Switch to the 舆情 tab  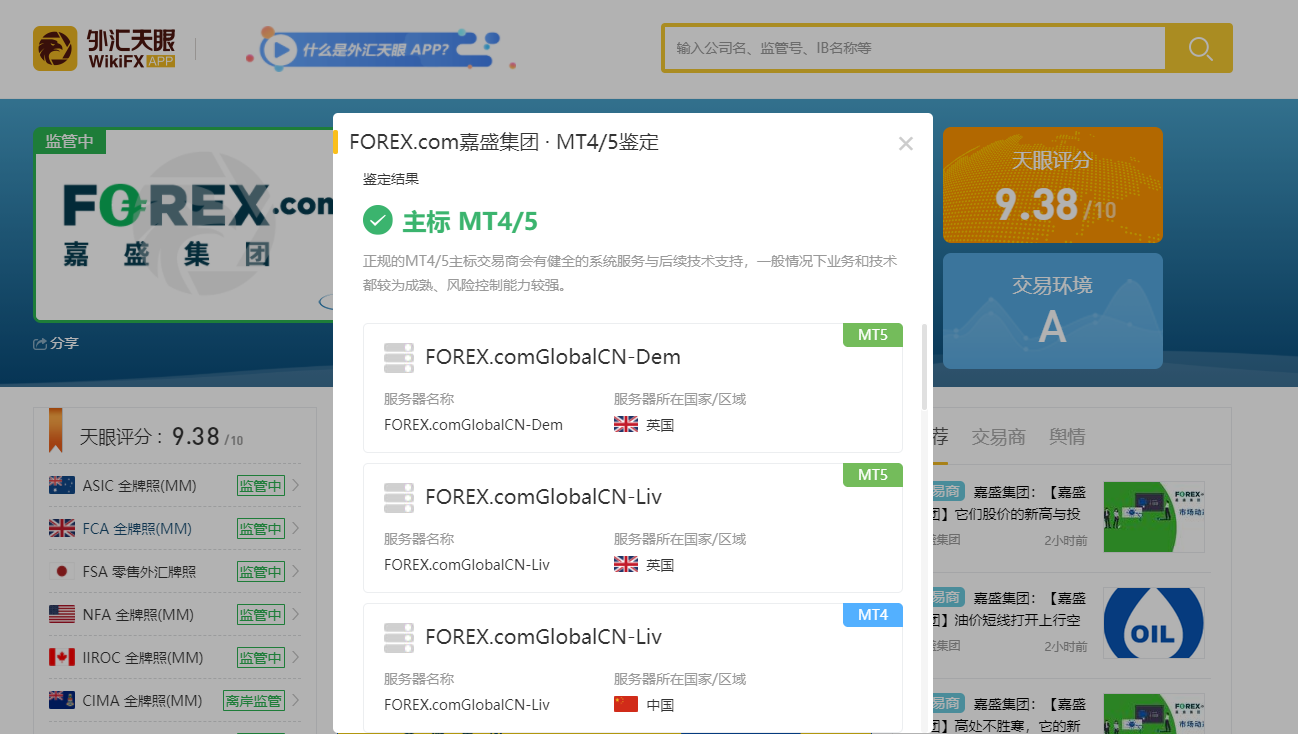click(x=1066, y=437)
